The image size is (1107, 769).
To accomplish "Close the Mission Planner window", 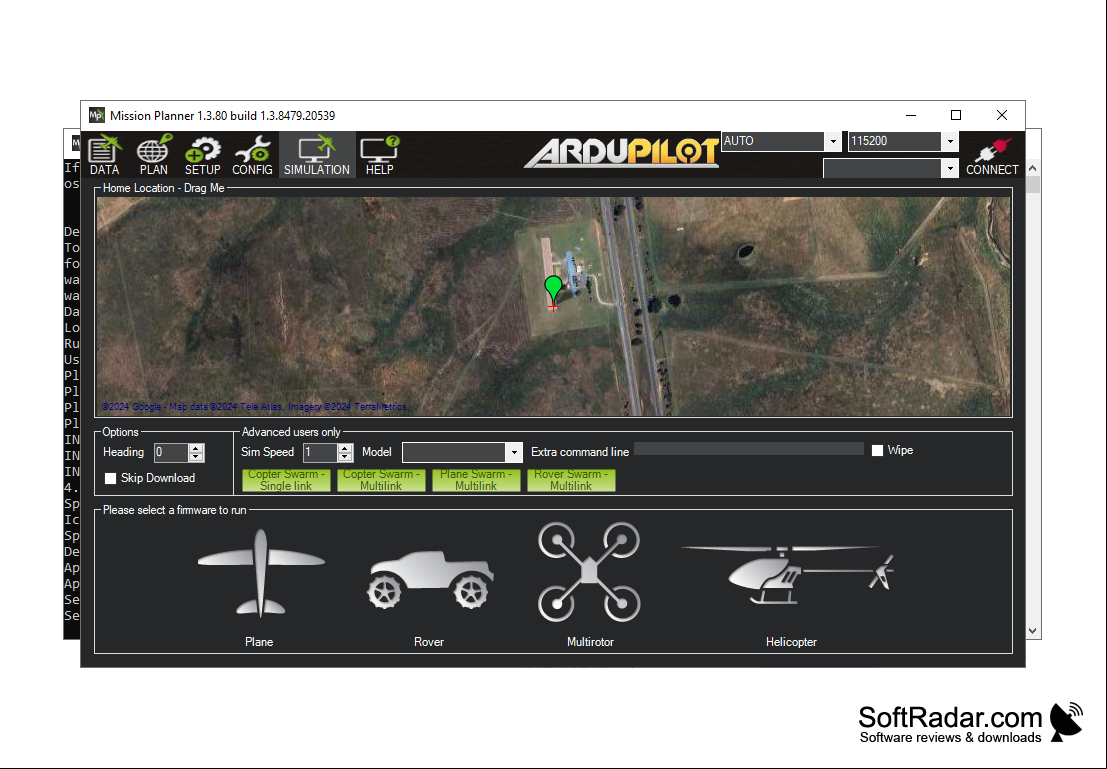I will (1002, 115).
